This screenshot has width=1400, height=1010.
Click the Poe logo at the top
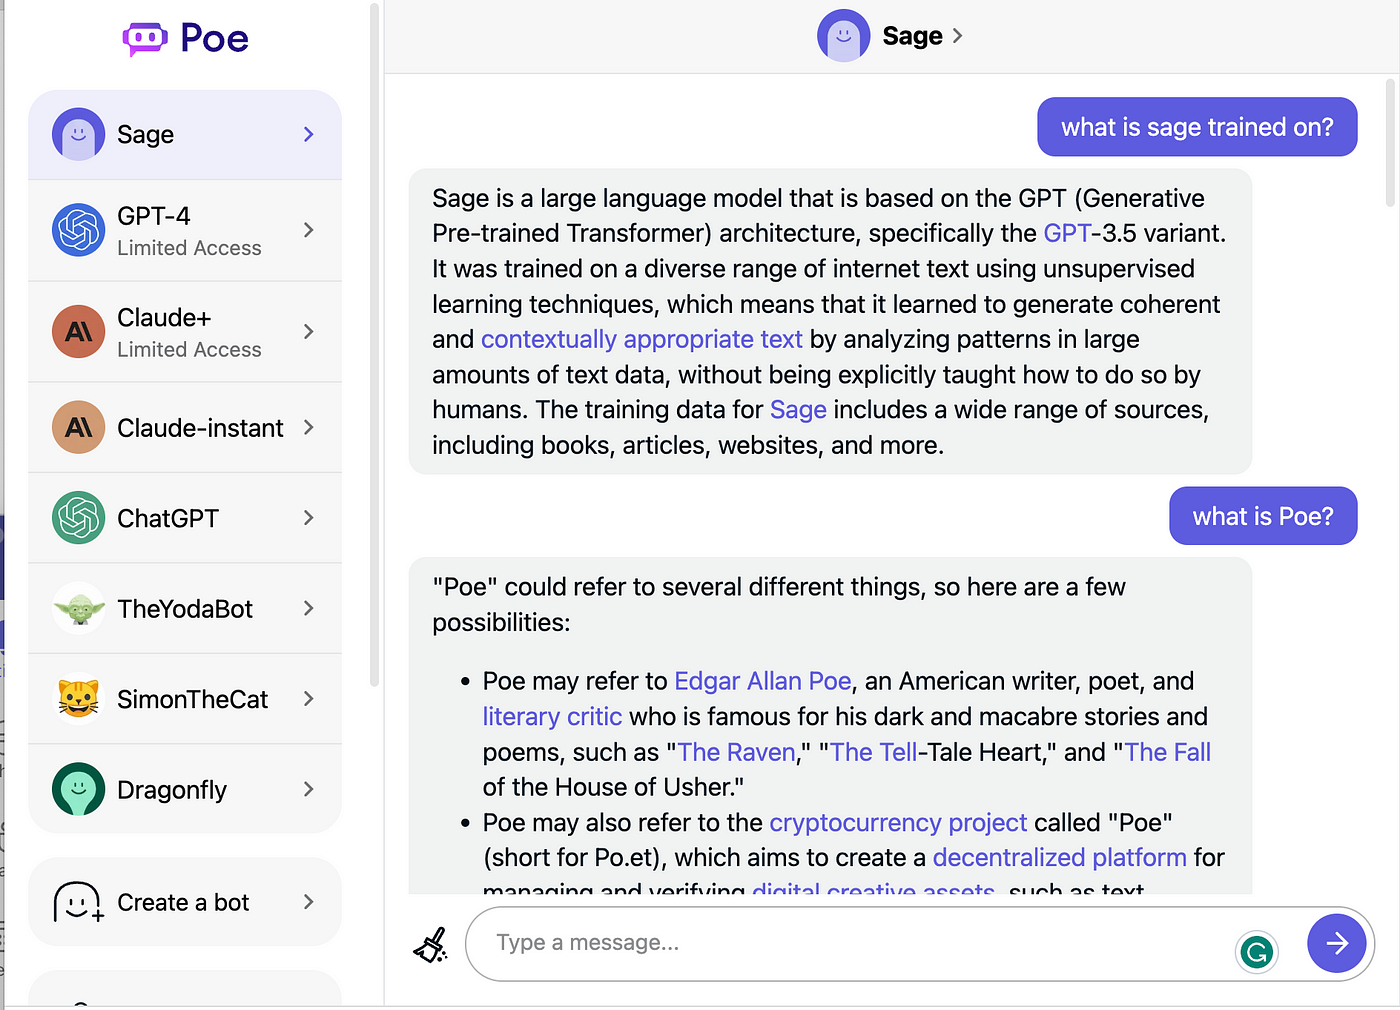(x=184, y=37)
